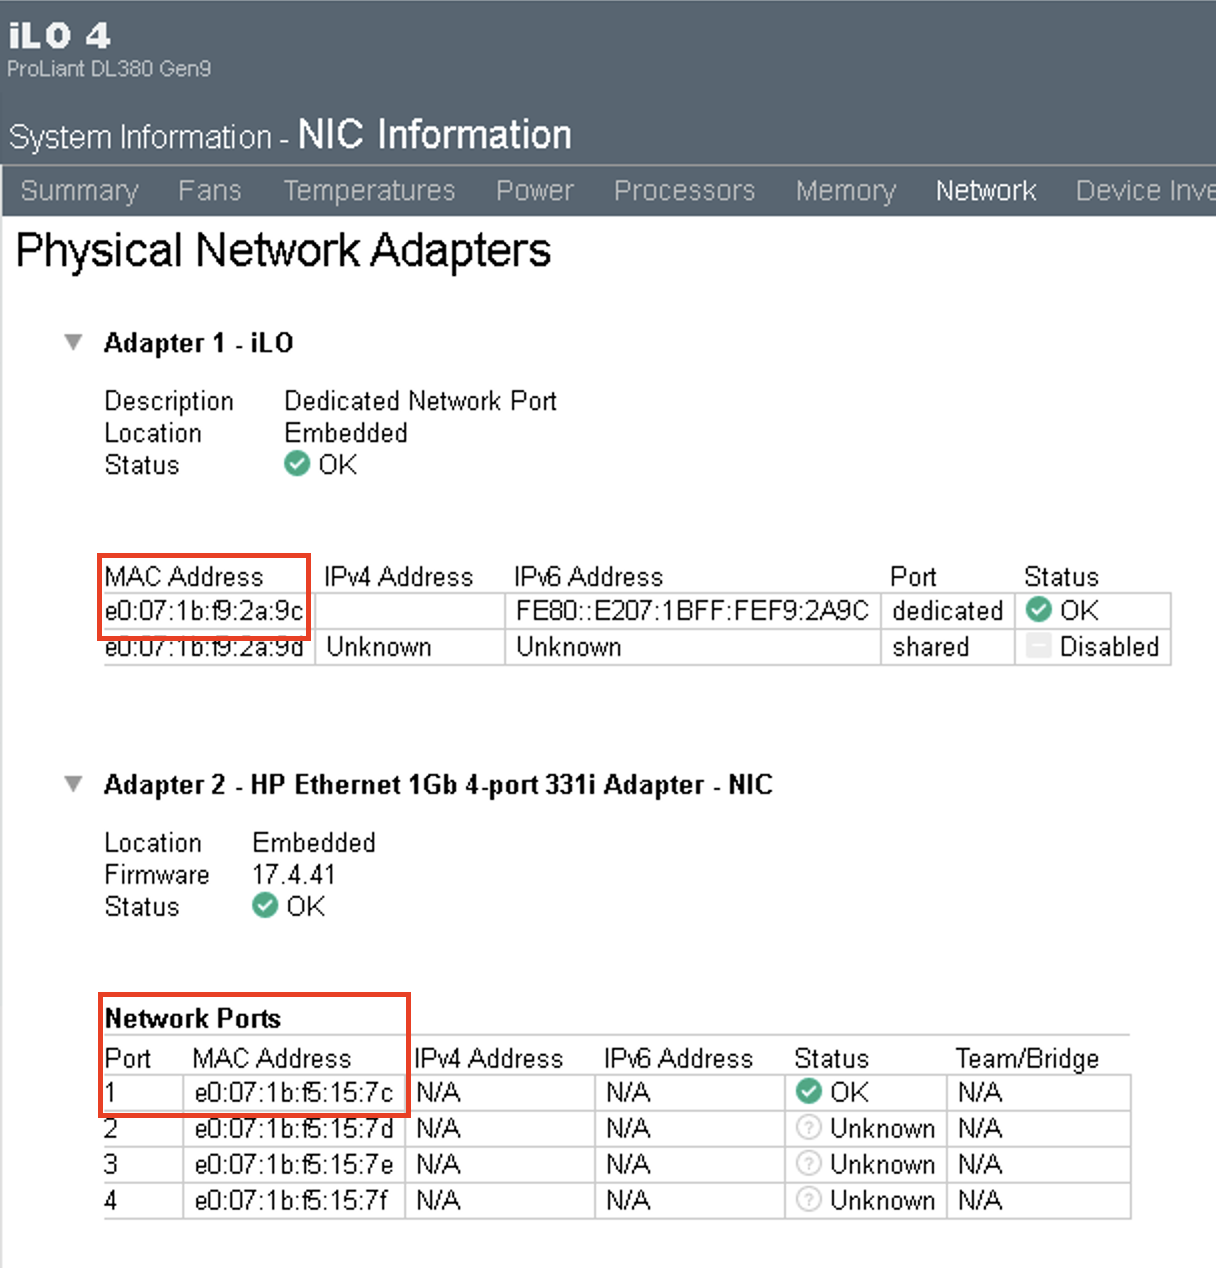Click port 1 green OK status icon
Image resolution: width=1216 pixels, height=1268 pixels.
809,1092
